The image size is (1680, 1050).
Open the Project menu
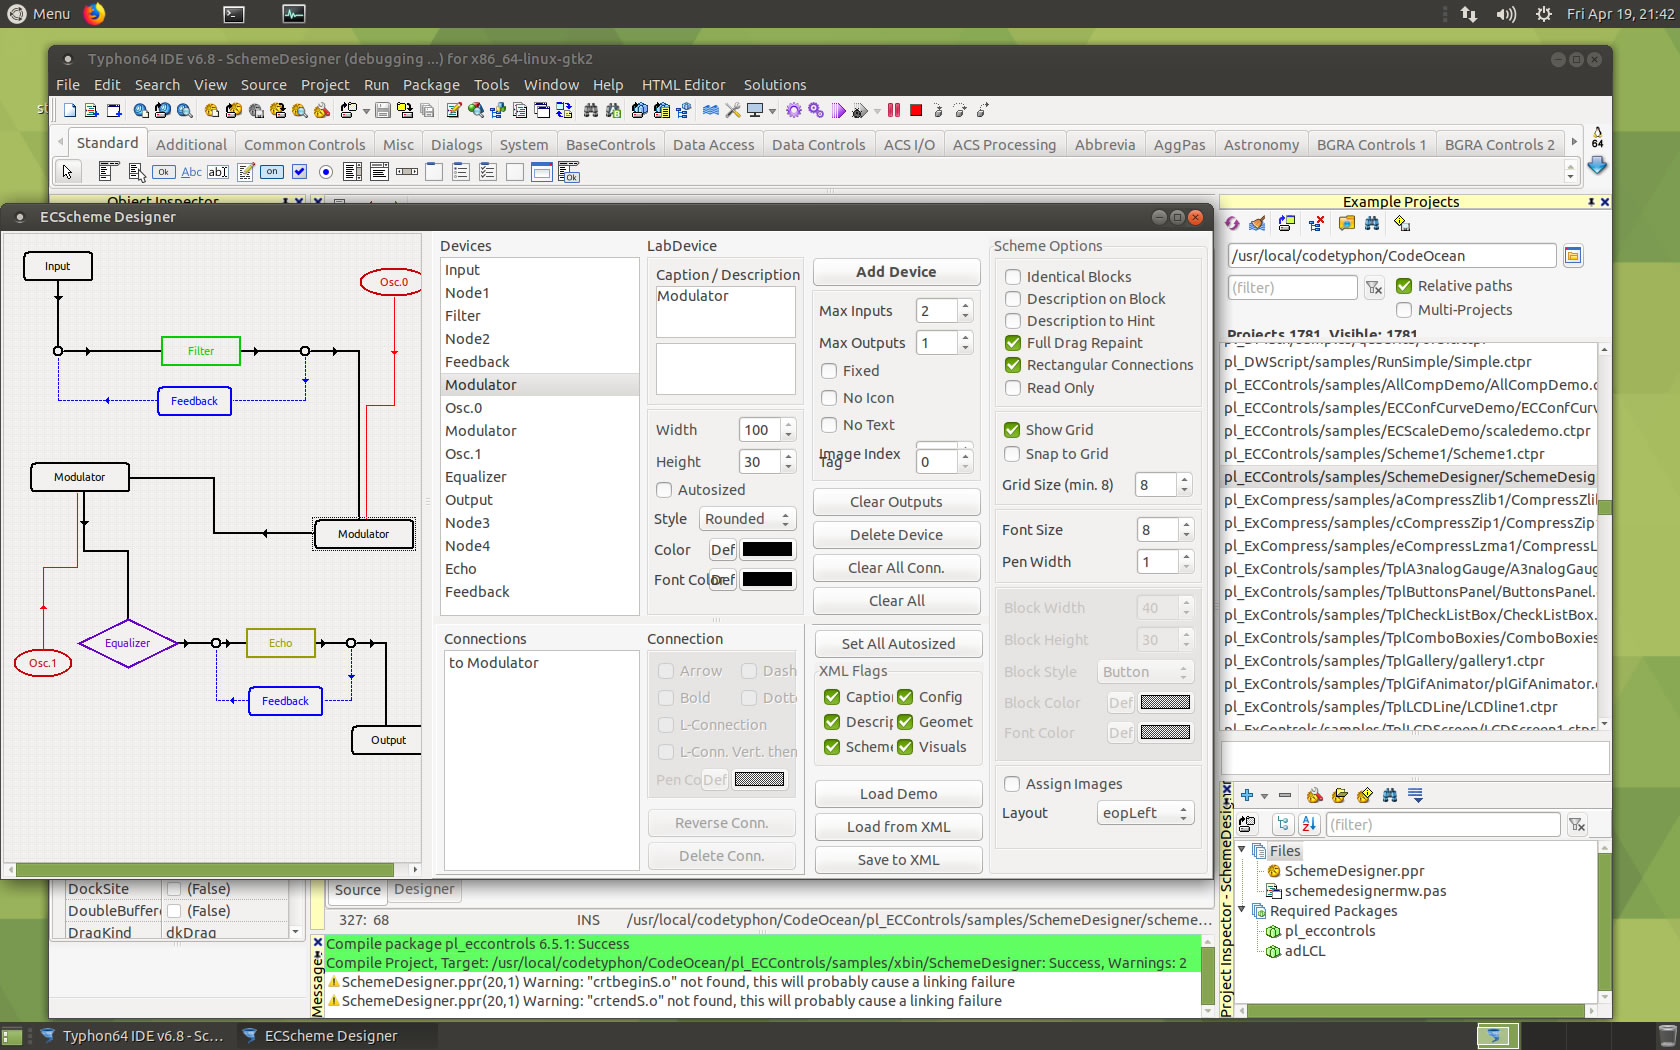click(x=325, y=85)
